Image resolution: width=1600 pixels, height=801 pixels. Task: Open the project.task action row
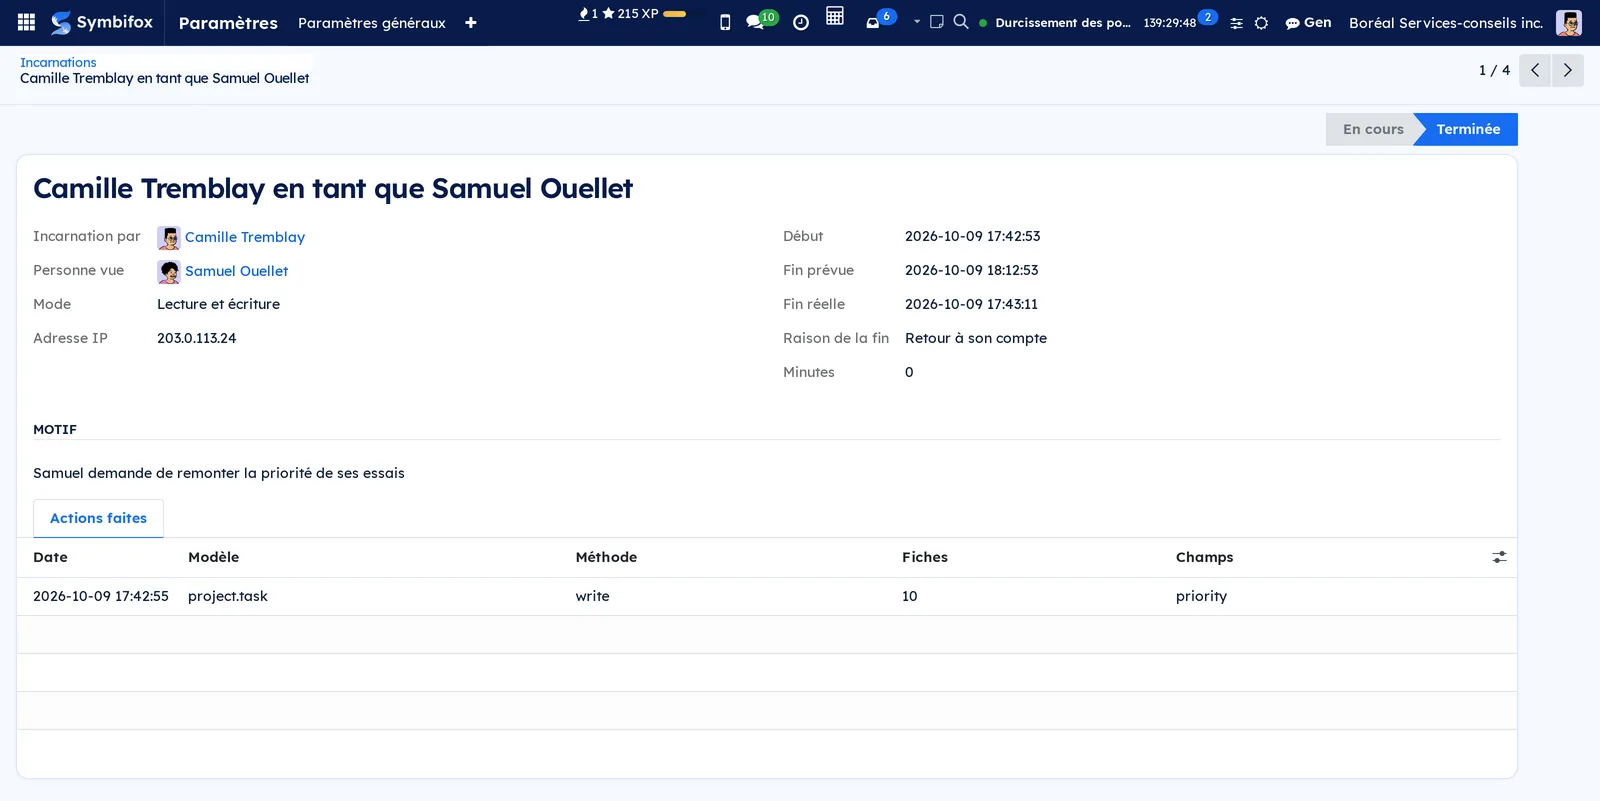767,596
